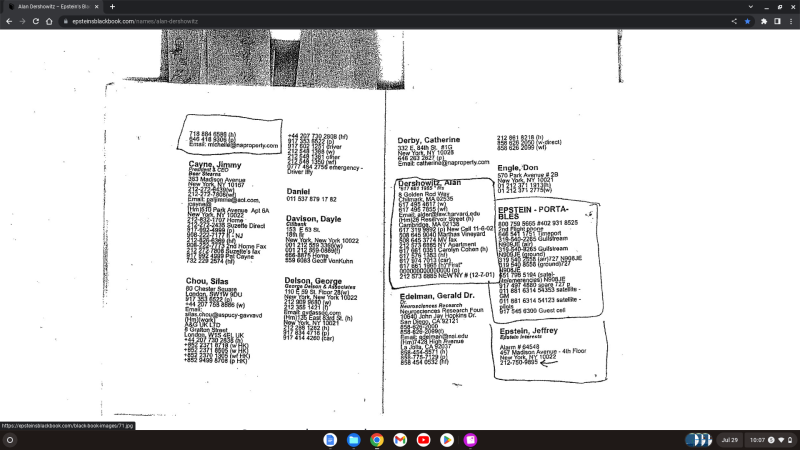Screen dimensions: 800x450
Task: Open a new browser tab
Action: point(112,7)
